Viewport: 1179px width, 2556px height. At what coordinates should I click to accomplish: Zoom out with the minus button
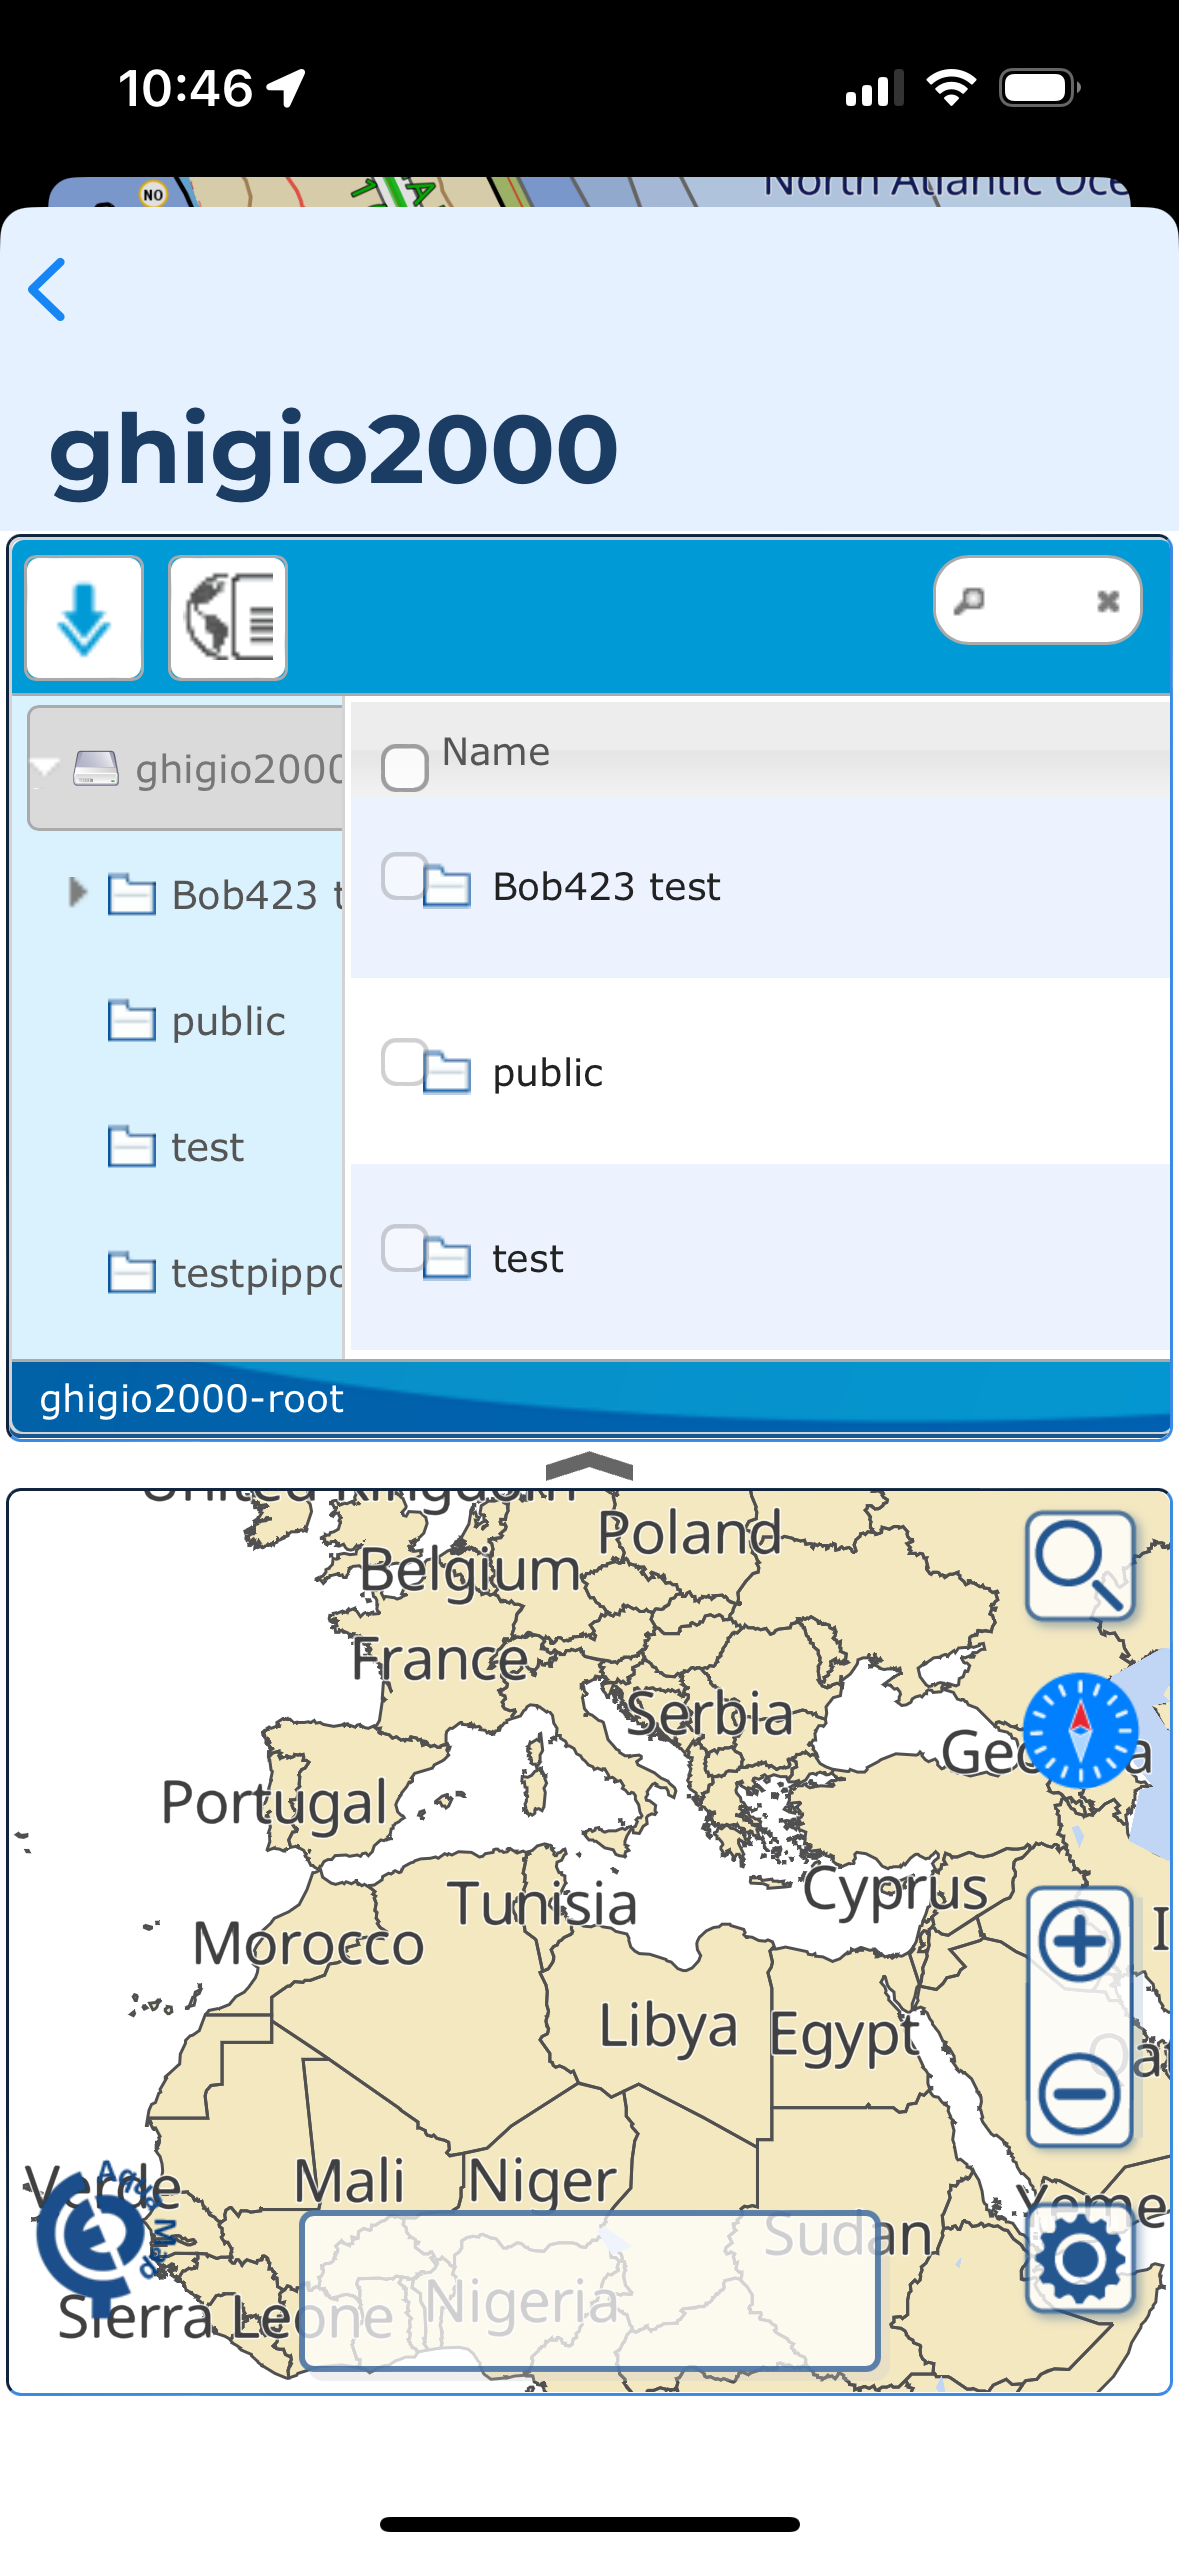pyautogui.click(x=1080, y=2094)
